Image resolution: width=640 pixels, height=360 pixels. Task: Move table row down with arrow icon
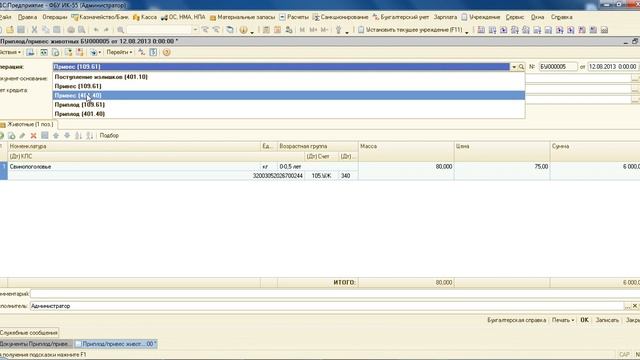pyautogui.click(x=67, y=136)
